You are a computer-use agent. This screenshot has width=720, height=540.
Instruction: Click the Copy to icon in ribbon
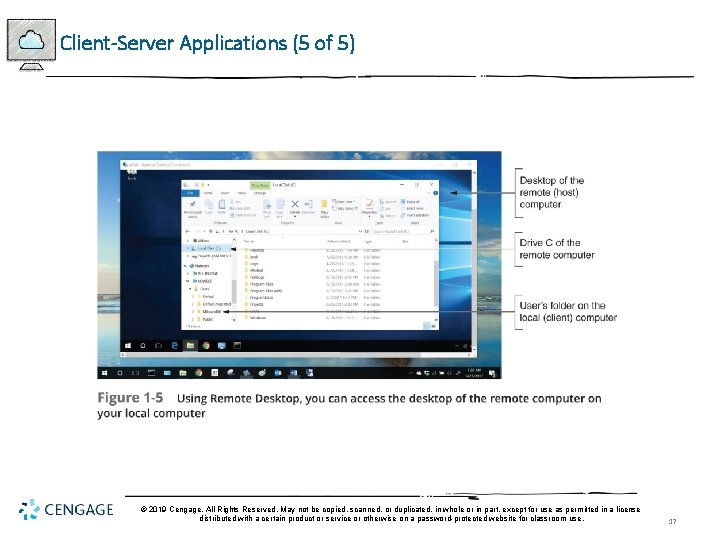click(281, 205)
